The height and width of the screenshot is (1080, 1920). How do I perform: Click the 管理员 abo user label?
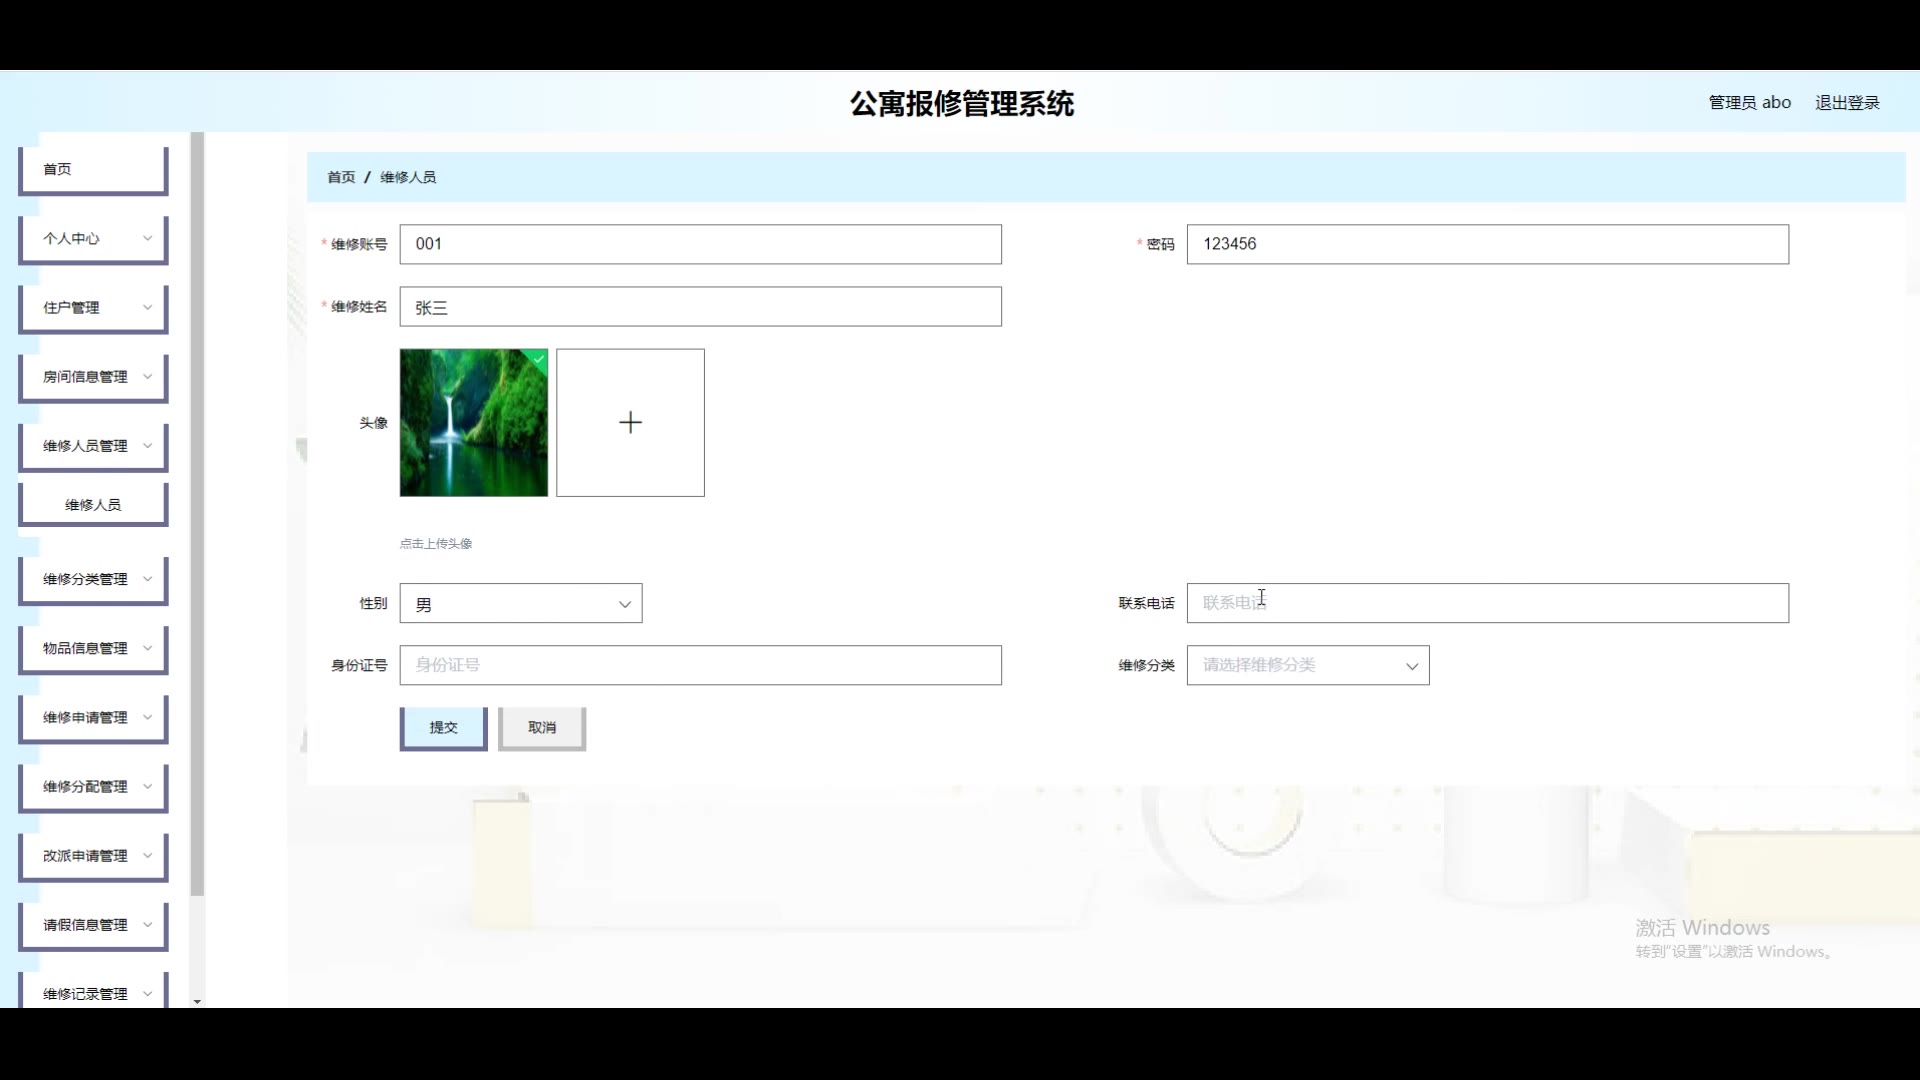(x=1750, y=102)
